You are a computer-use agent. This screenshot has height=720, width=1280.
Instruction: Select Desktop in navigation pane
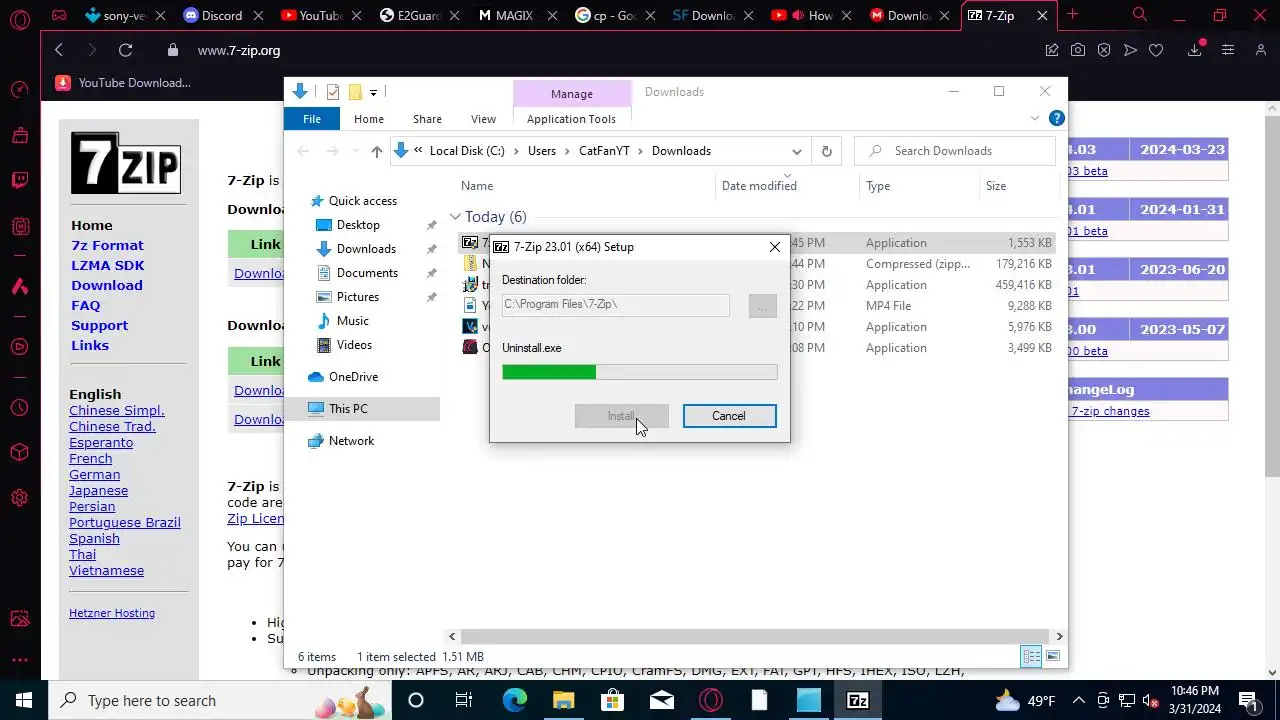coord(358,225)
